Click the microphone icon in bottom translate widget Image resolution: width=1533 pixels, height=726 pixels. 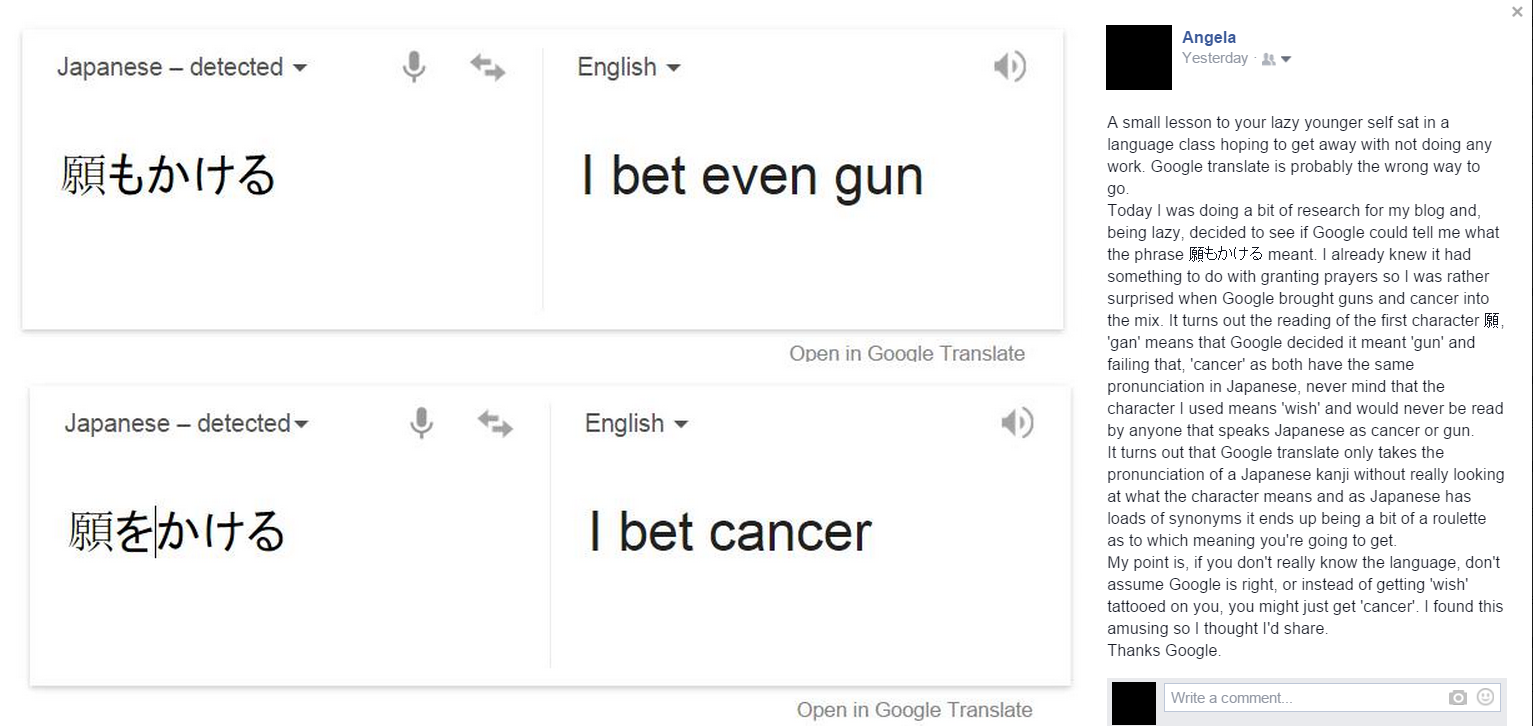422,423
